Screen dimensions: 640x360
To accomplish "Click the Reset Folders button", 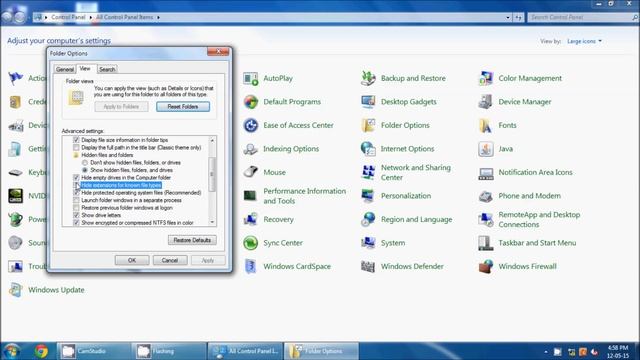I will click(183, 107).
